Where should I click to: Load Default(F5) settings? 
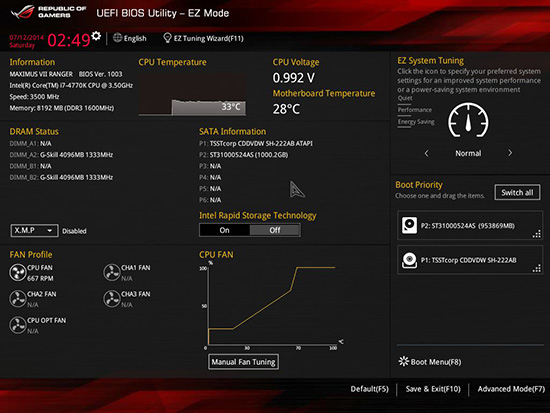pos(369,389)
